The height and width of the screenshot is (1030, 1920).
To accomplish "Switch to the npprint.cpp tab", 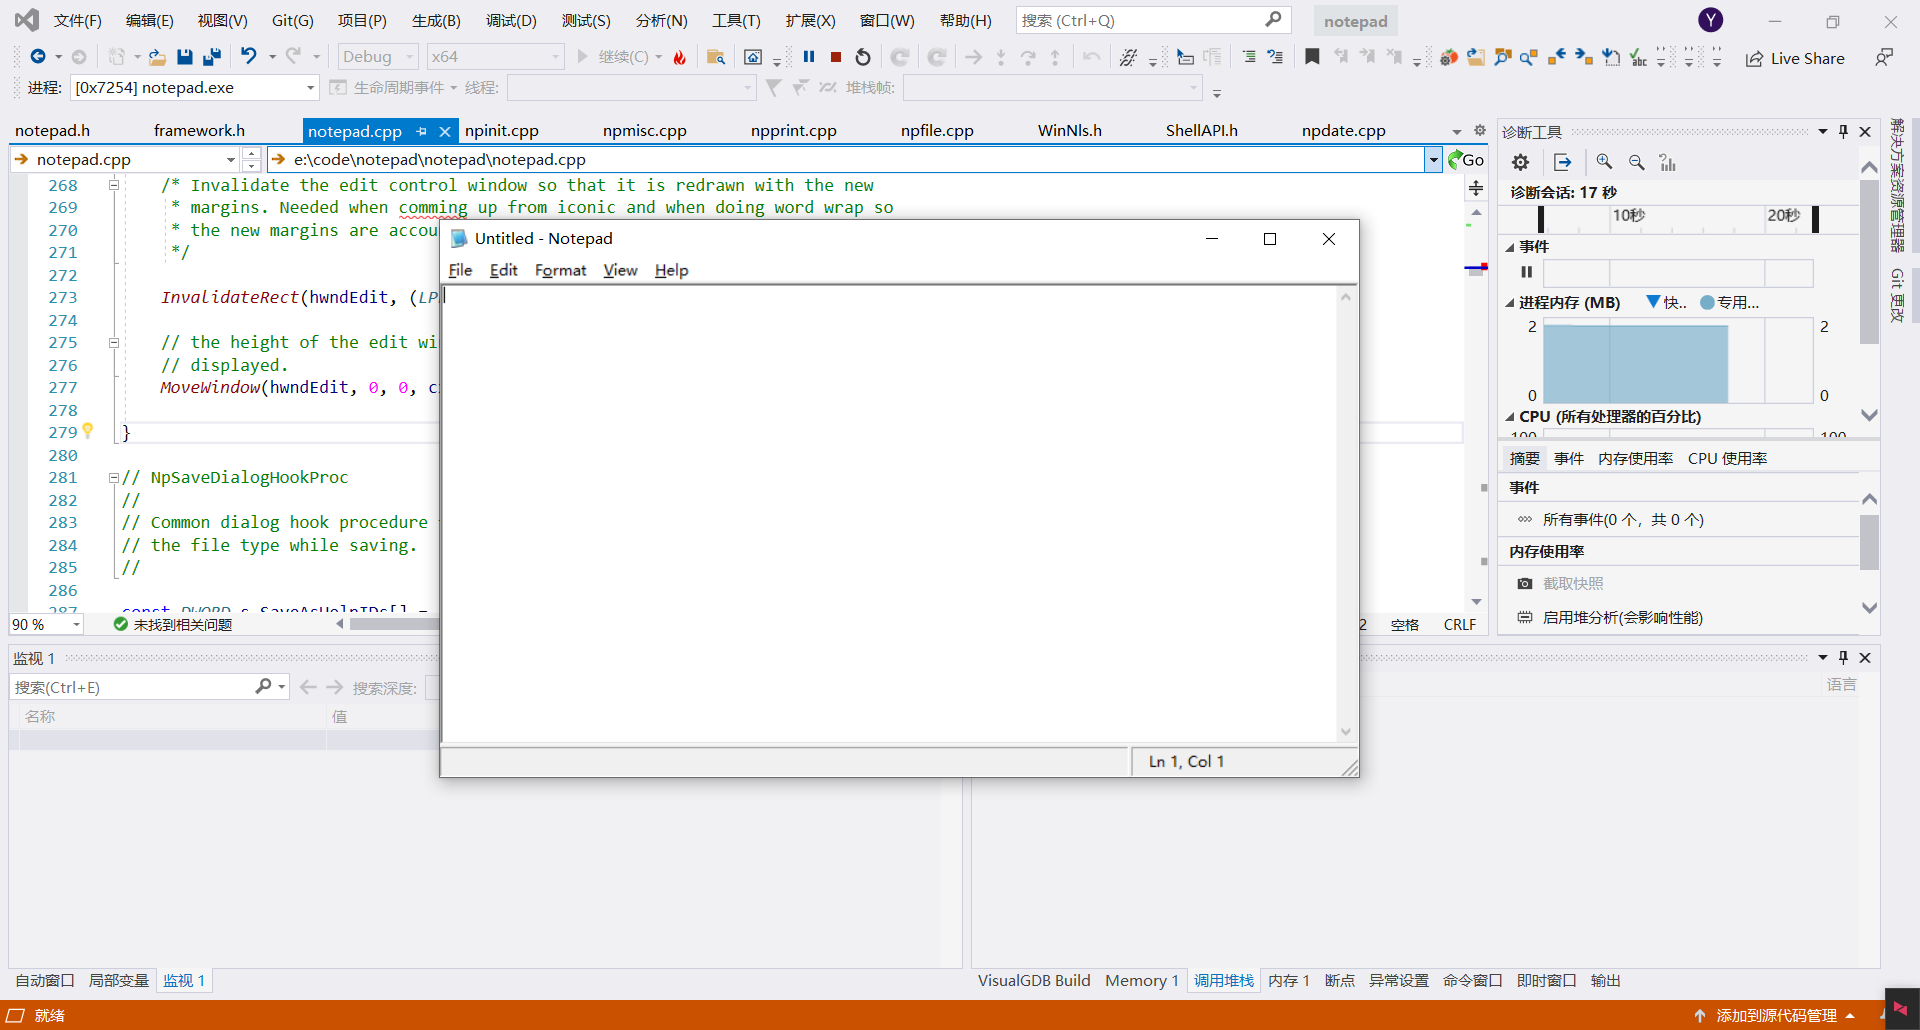I will tap(793, 130).
